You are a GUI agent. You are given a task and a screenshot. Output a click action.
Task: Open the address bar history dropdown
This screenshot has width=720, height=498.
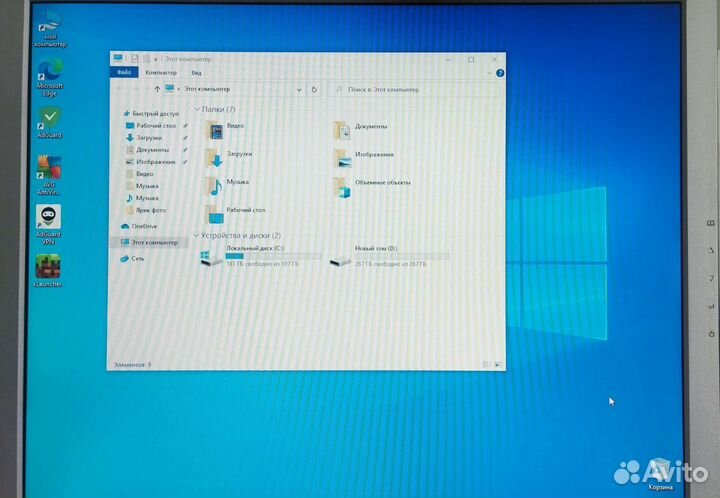coord(299,90)
